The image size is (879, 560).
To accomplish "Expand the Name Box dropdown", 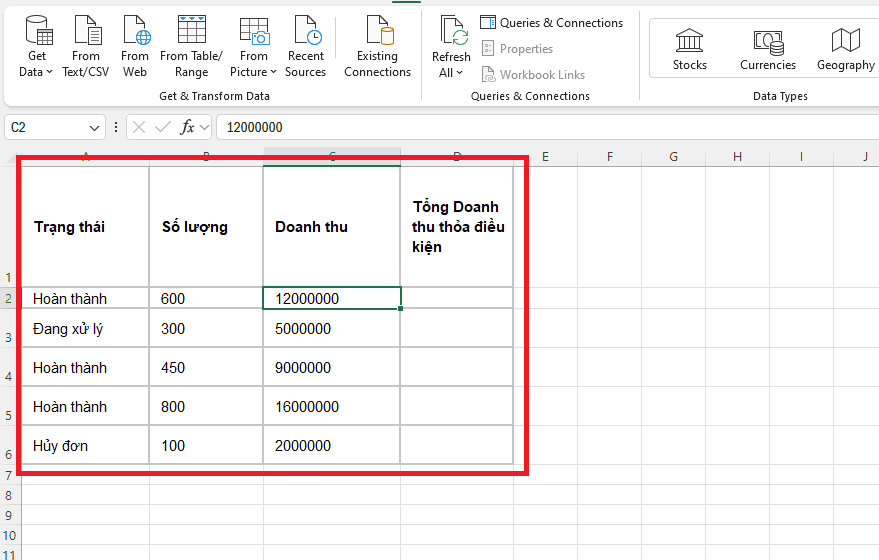I will 94,128.
